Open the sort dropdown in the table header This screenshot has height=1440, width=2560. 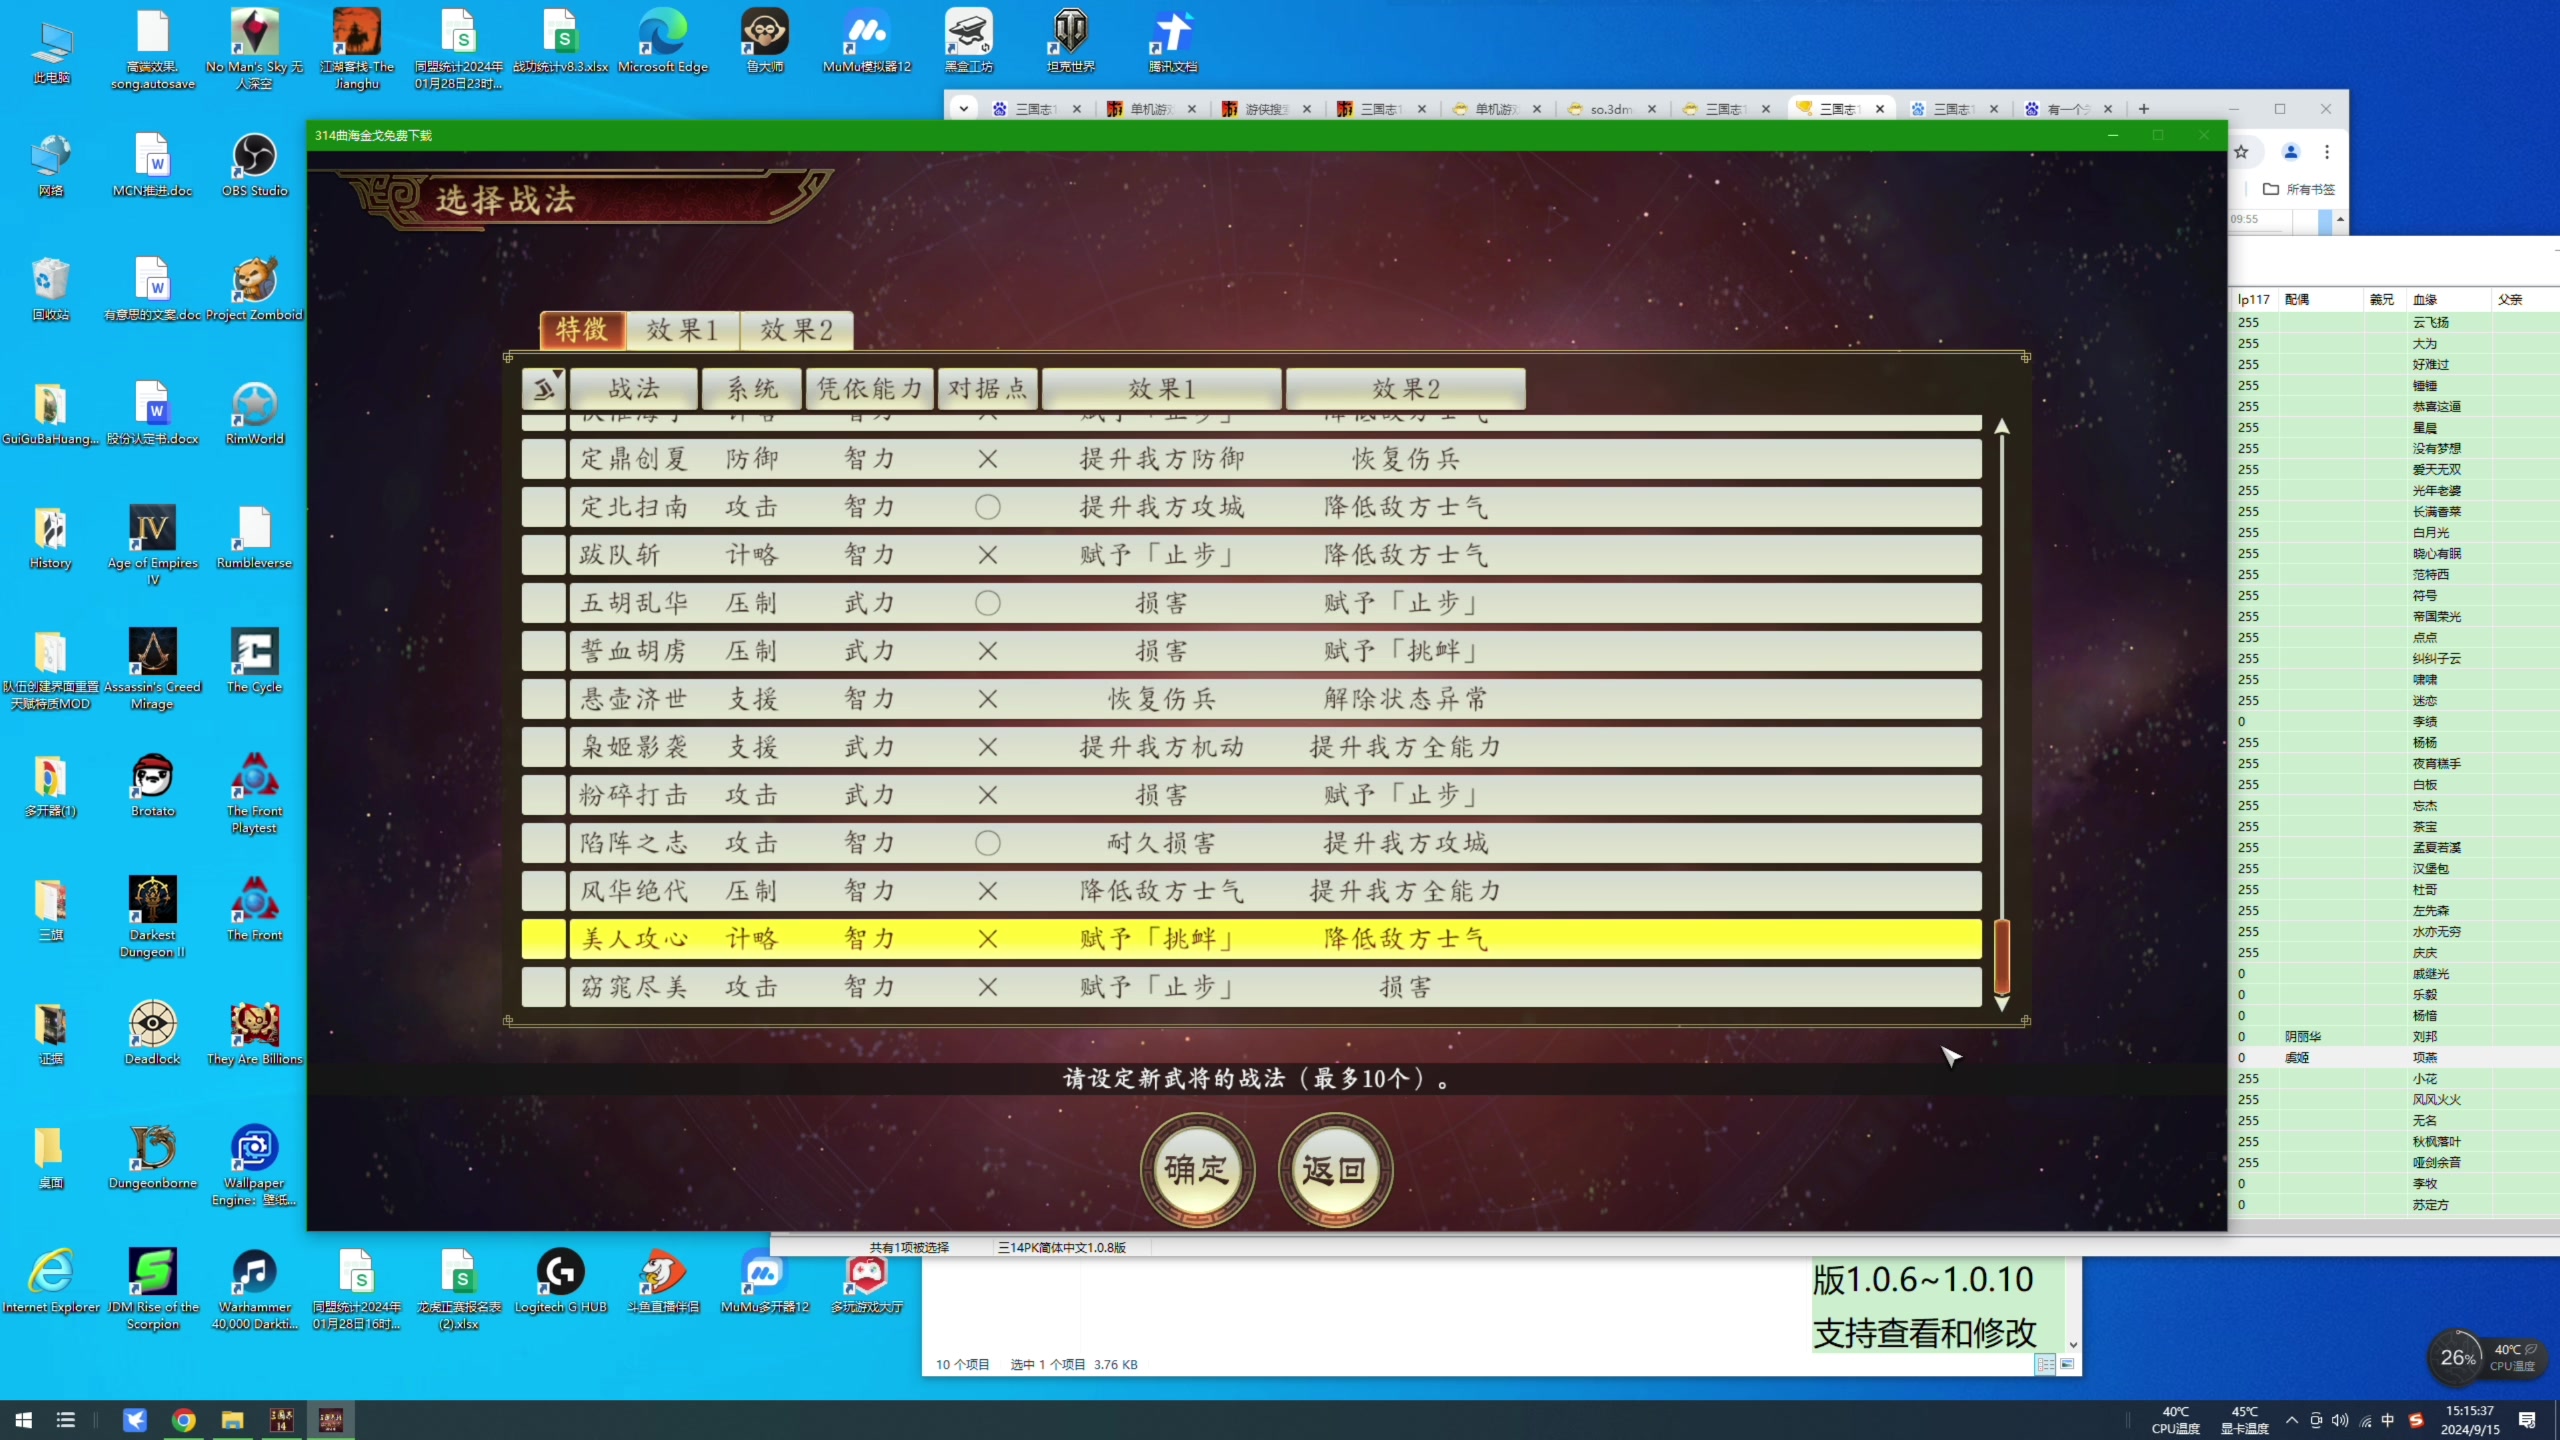click(544, 388)
